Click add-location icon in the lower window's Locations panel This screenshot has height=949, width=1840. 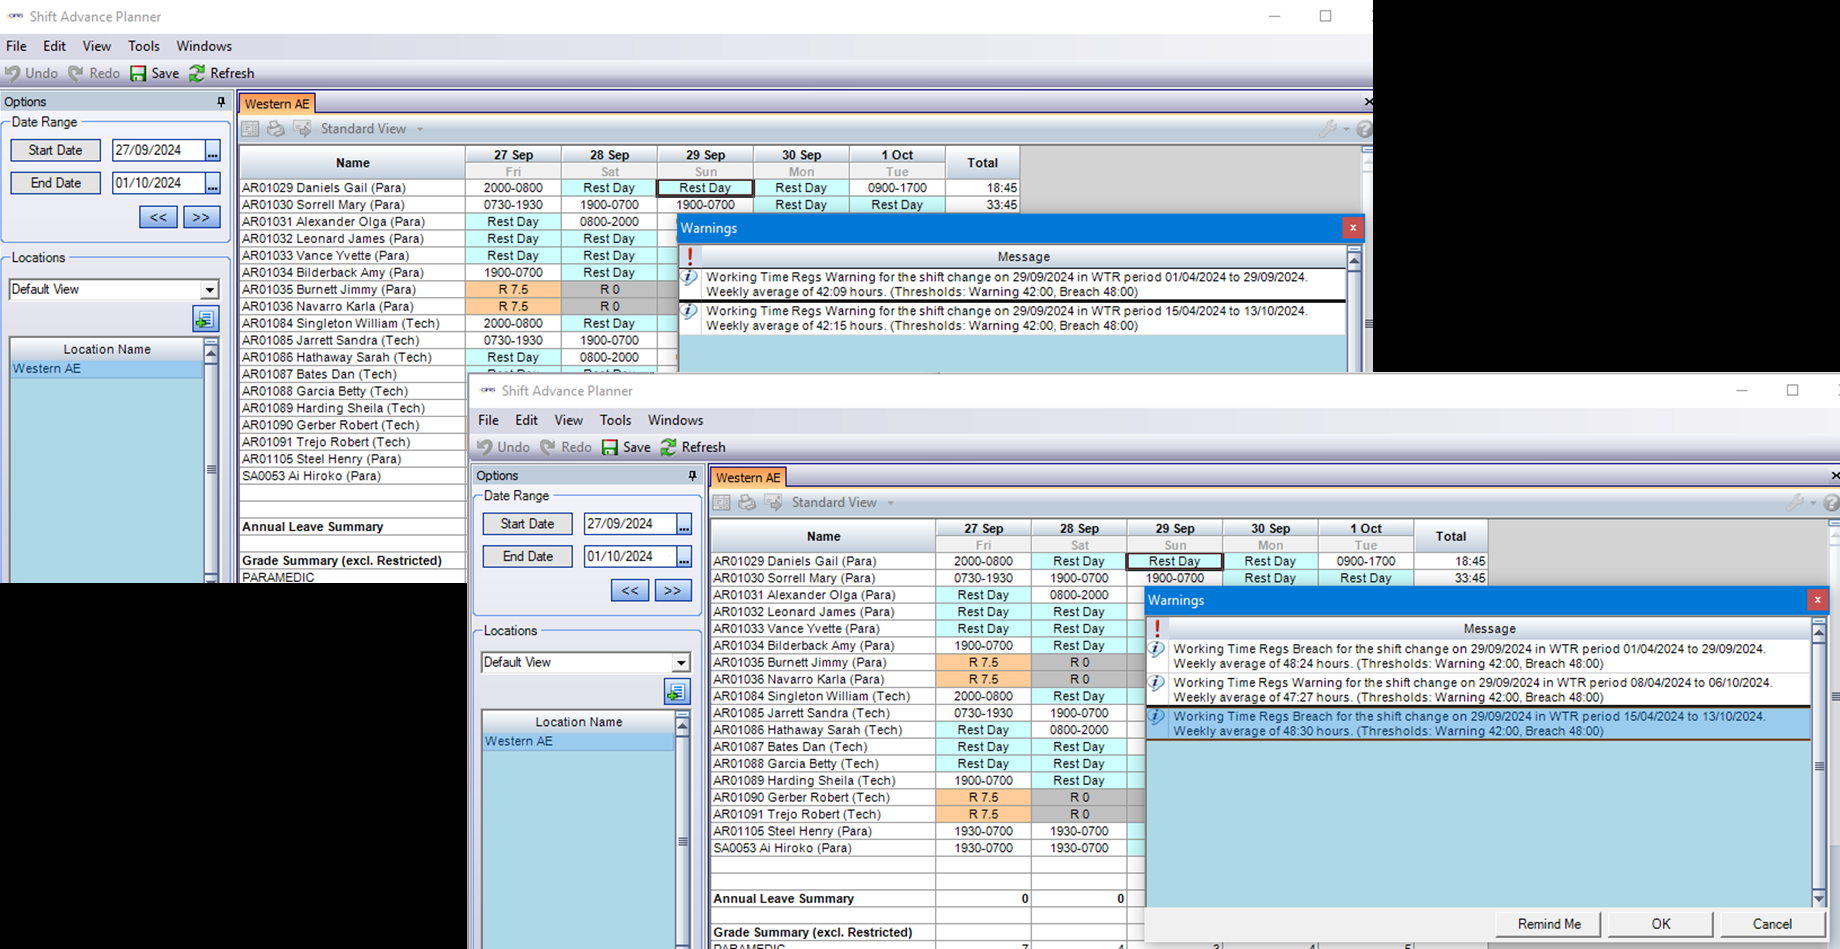click(676, 691)
